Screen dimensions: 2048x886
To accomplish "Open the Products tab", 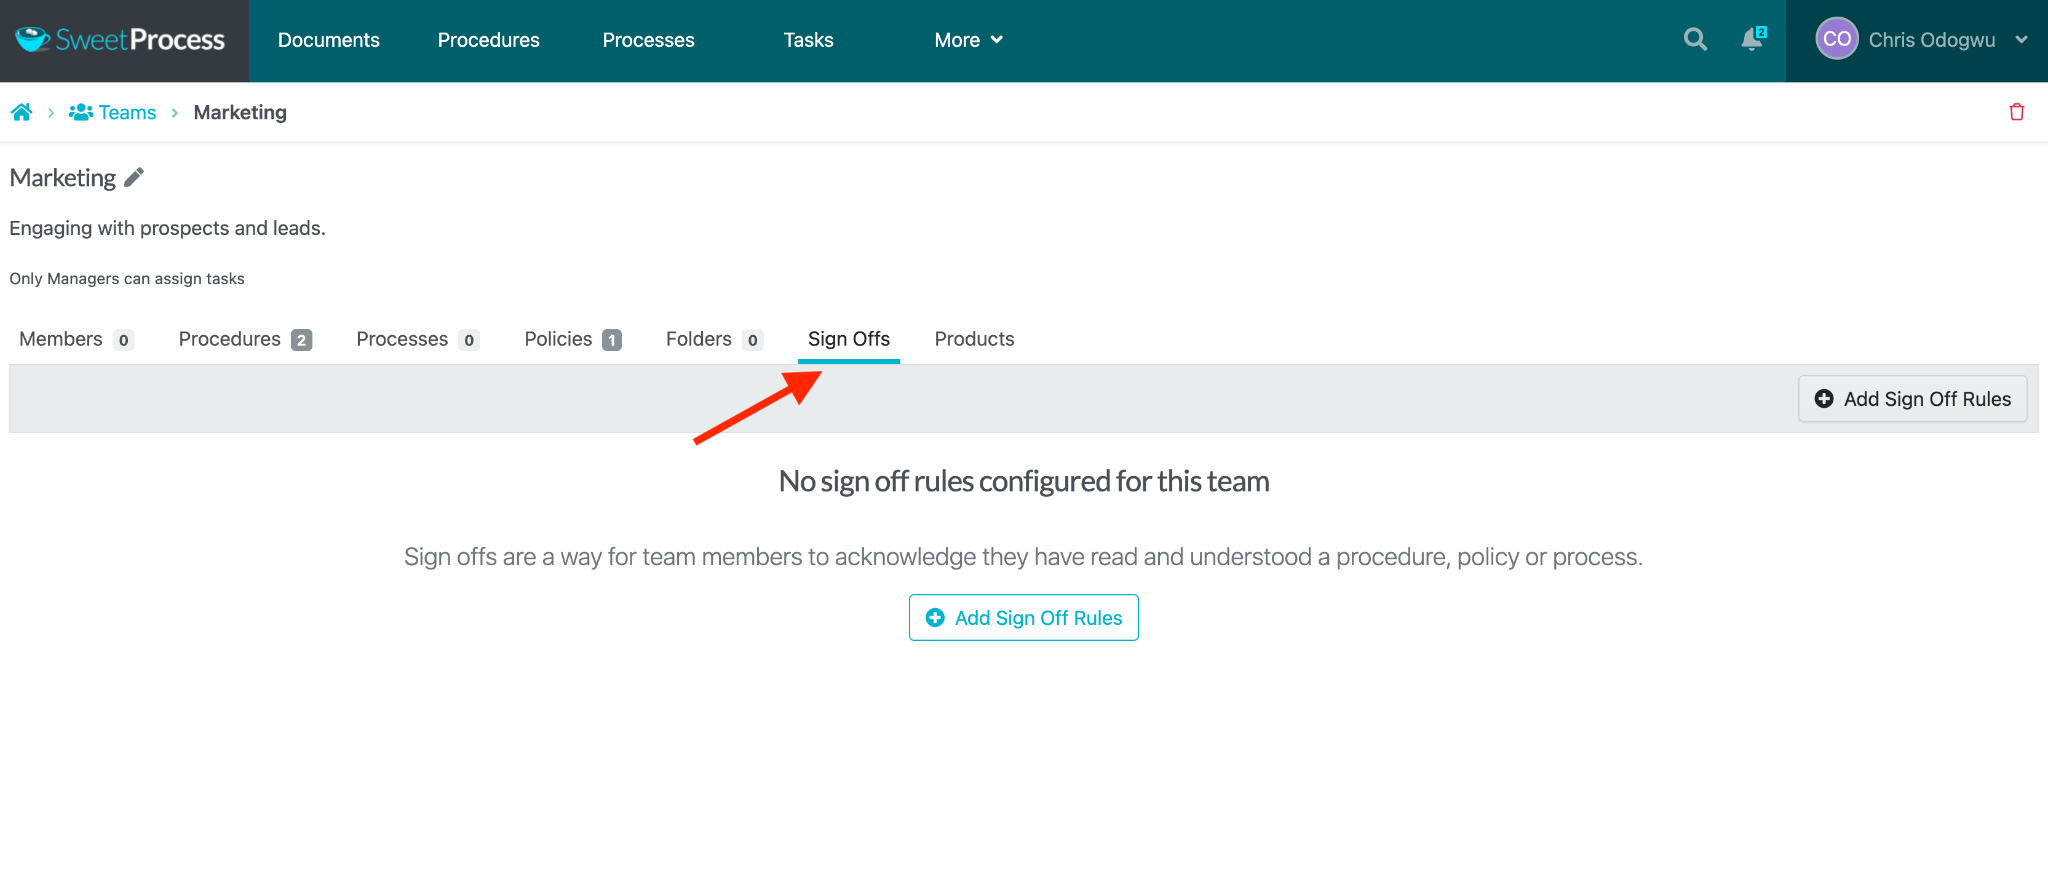I will (x=974, y=339).
